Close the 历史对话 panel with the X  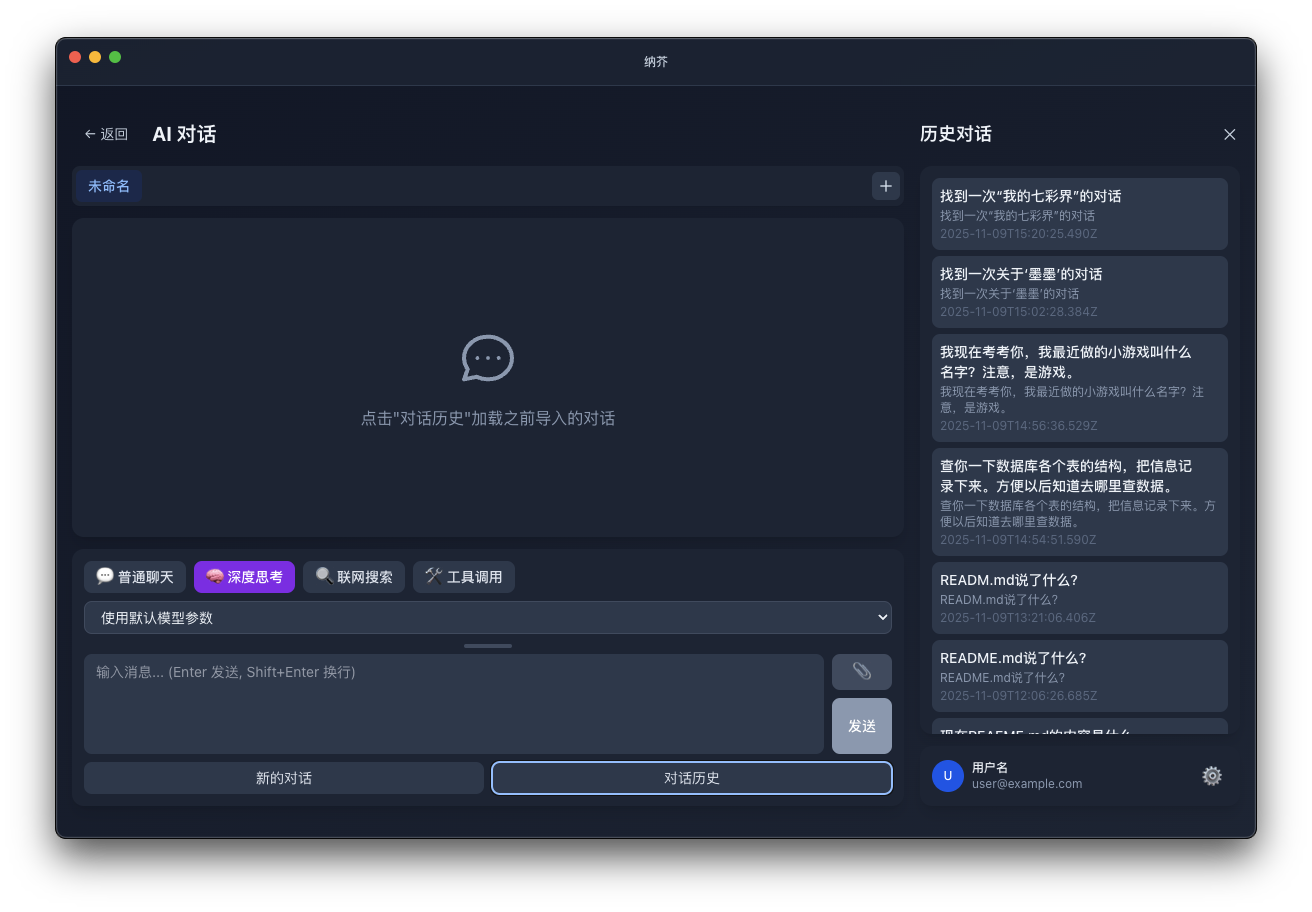coord(1229,134)
